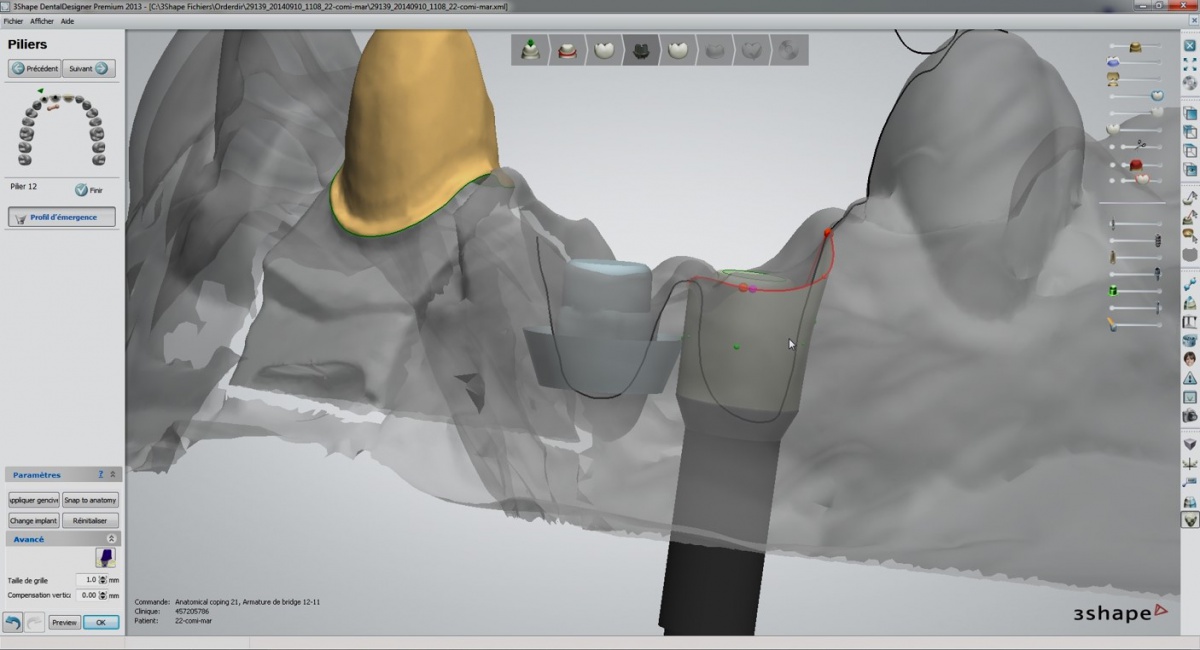The image size is (1200, 650).
Task: Select the second workflow step icon with red ring
Action: (567, 50)
